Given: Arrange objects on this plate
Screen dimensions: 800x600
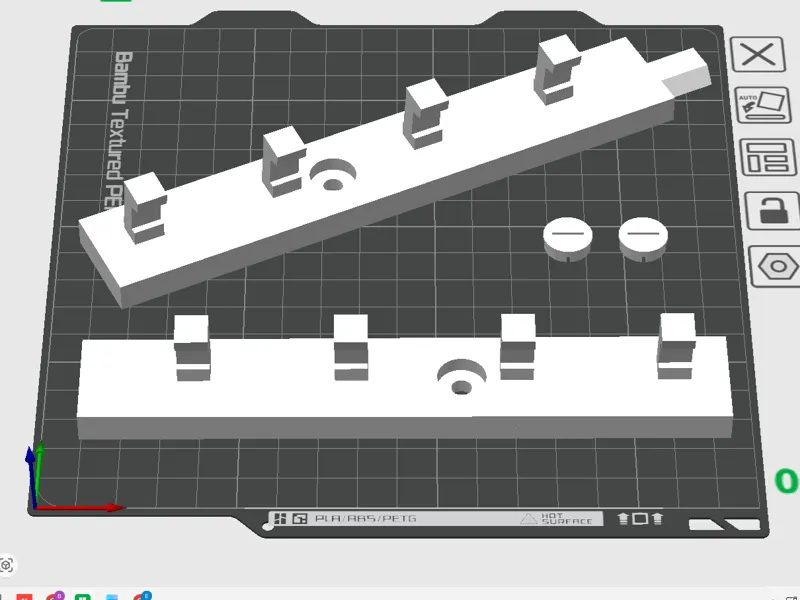Looking at the screenshot, I should click(768, 158).
